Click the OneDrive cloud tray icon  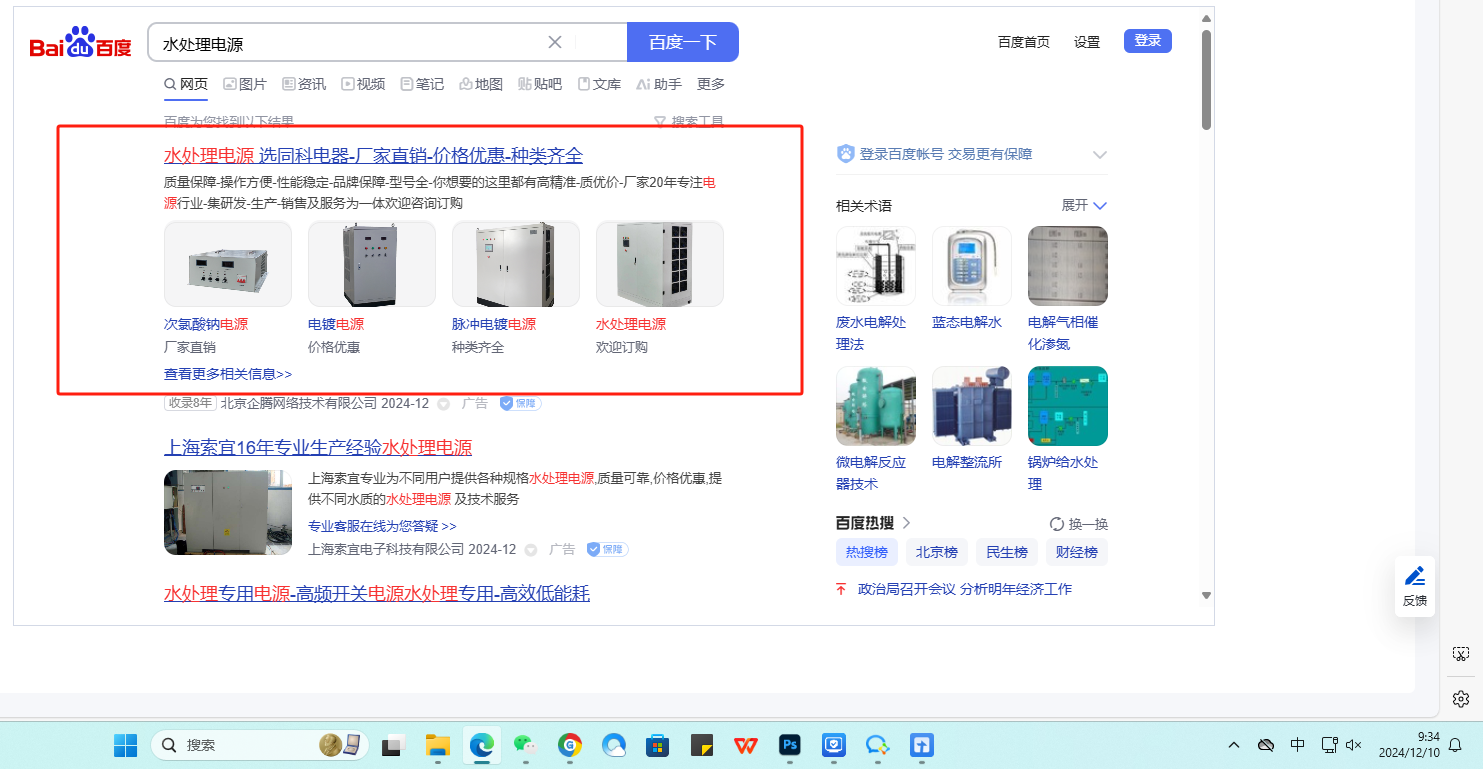coord(1266,745)
